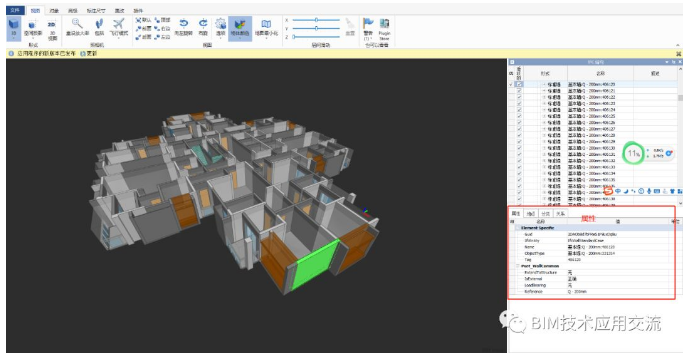Click the X axis cutting slider handle
Viewport: 690px width, 361px height.
click(316, 20)
